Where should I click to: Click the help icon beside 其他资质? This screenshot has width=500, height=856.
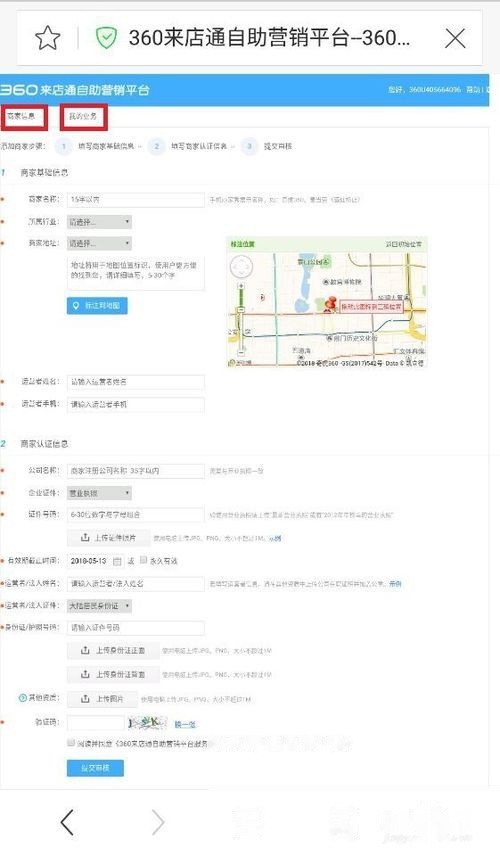(x=22, y=698)
